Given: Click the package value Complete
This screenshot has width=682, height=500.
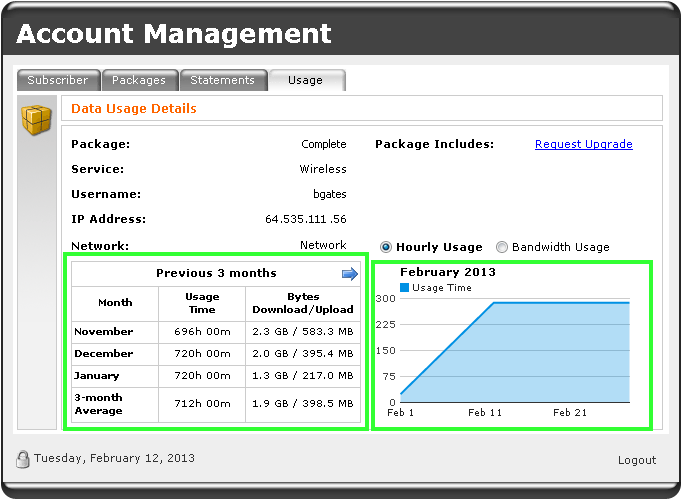Looking at the screenshot, I should pos(324,144).
